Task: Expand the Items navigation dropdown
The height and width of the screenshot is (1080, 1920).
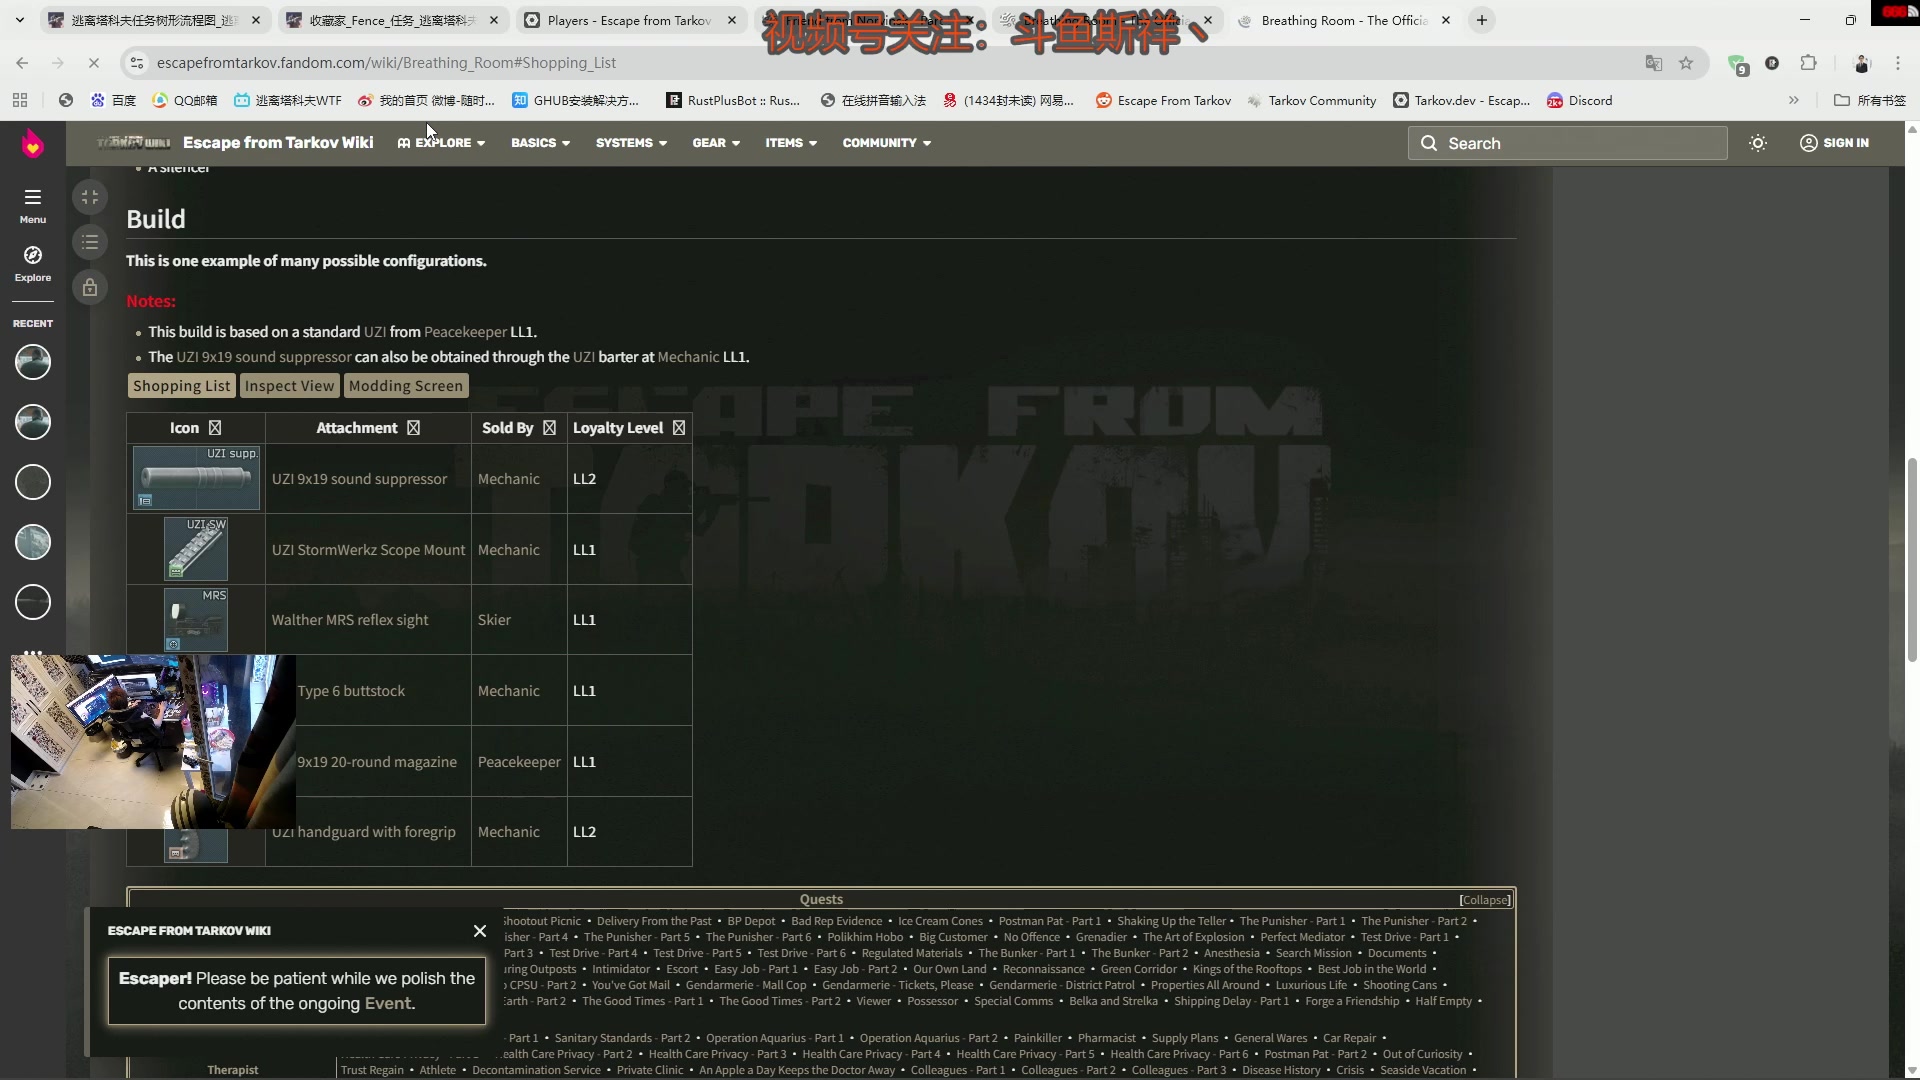Action: point(791,143)
